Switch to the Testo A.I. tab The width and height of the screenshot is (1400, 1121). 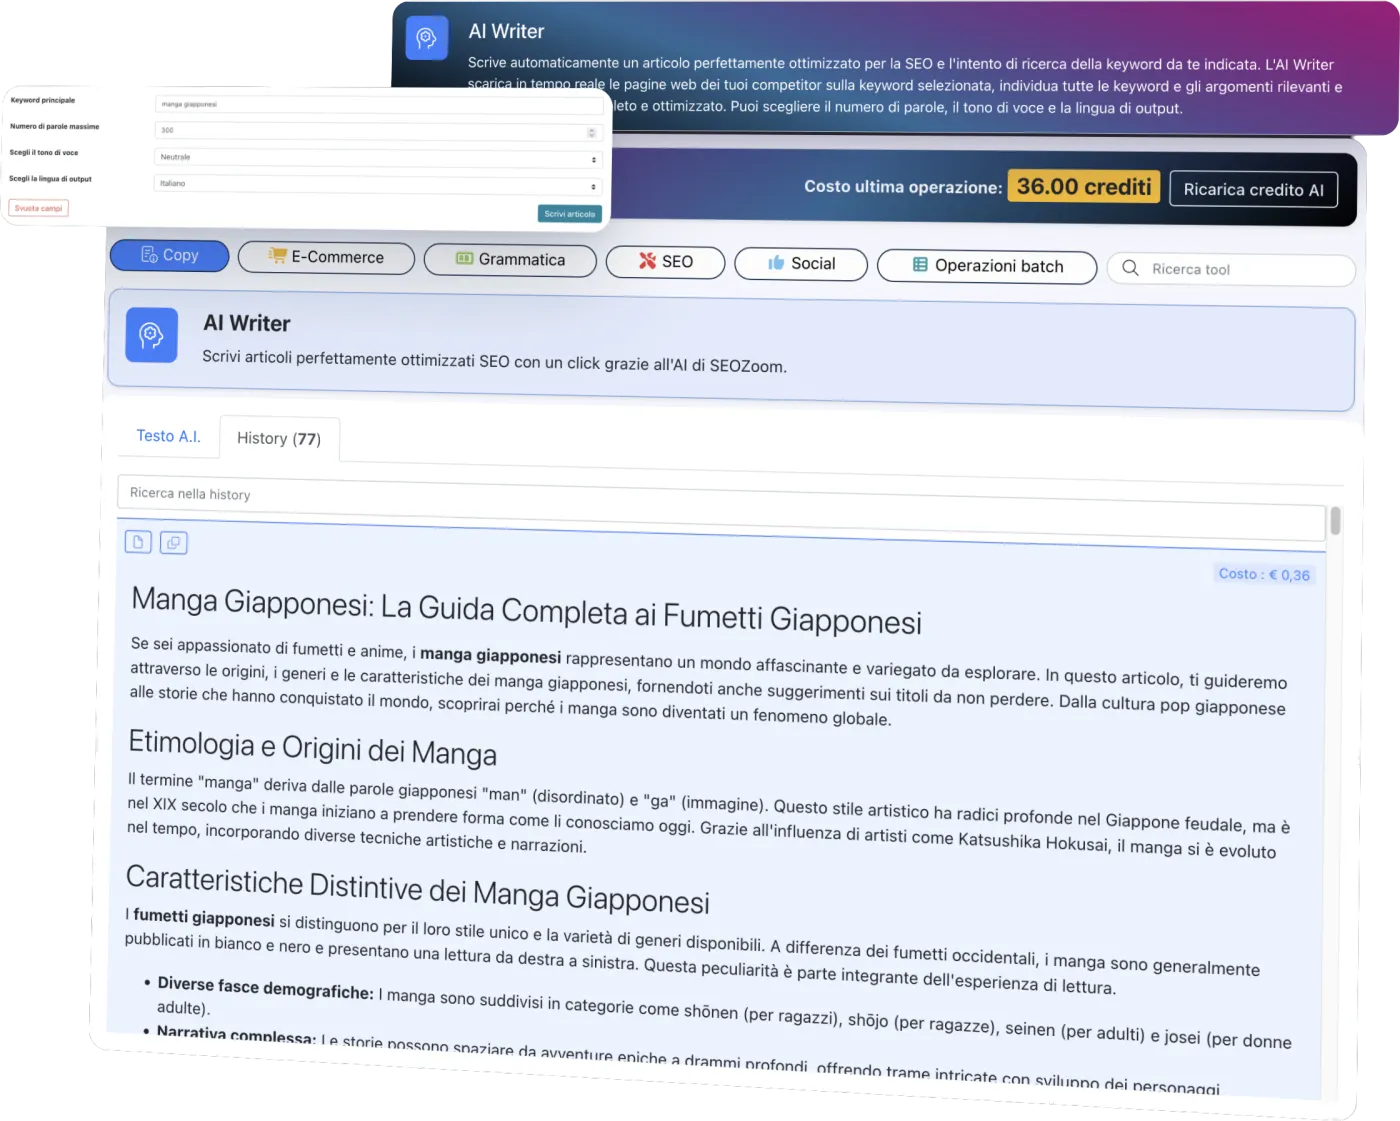[168, 436]
